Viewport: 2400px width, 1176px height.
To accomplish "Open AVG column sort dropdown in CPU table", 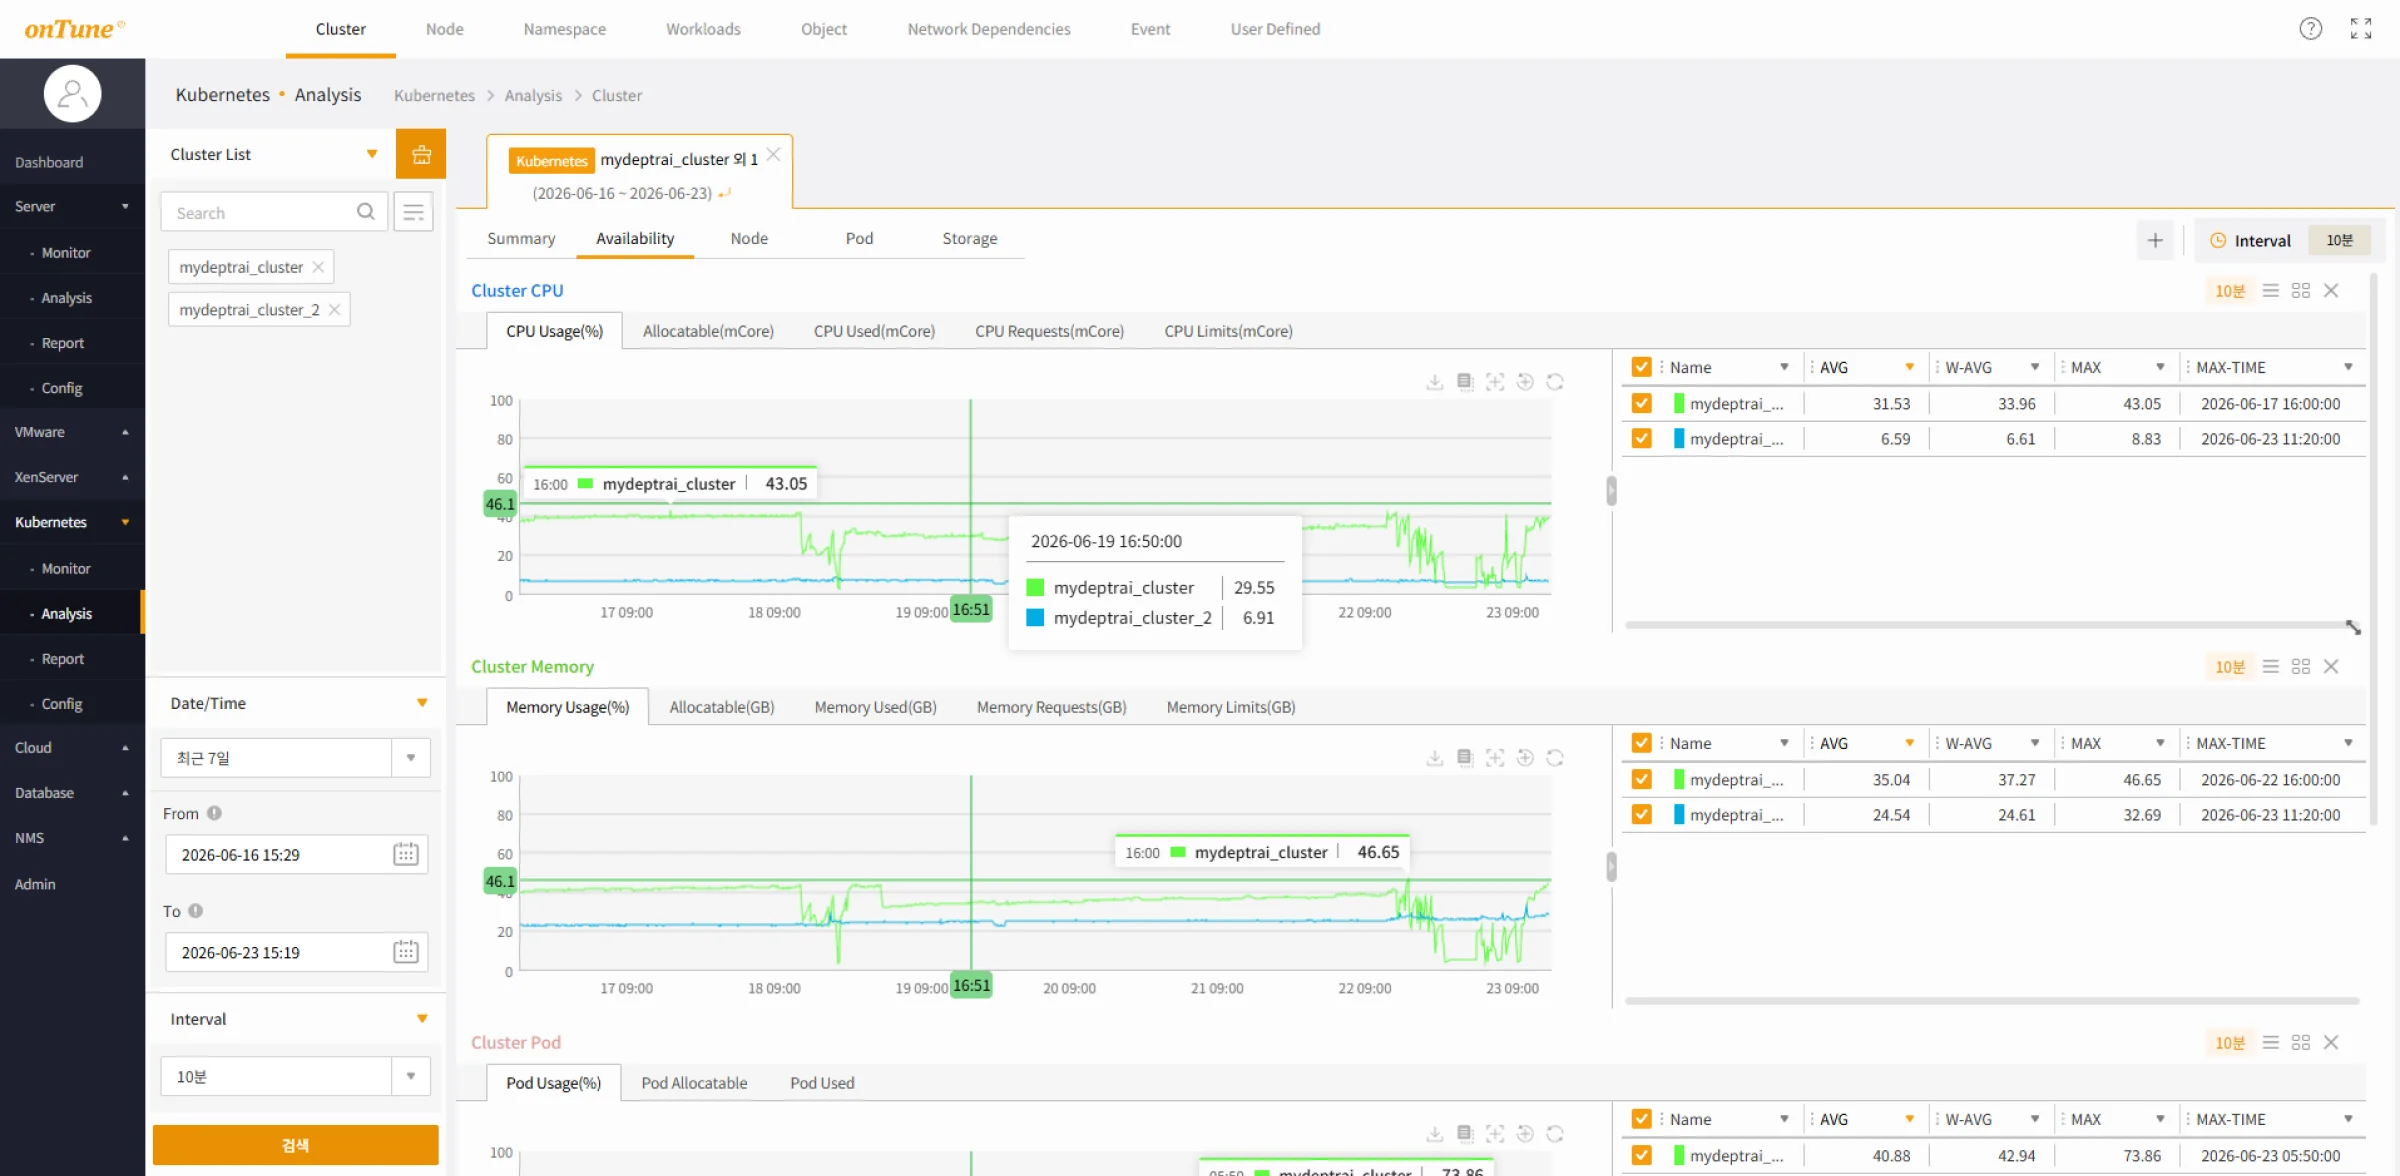I will 1909,367.
